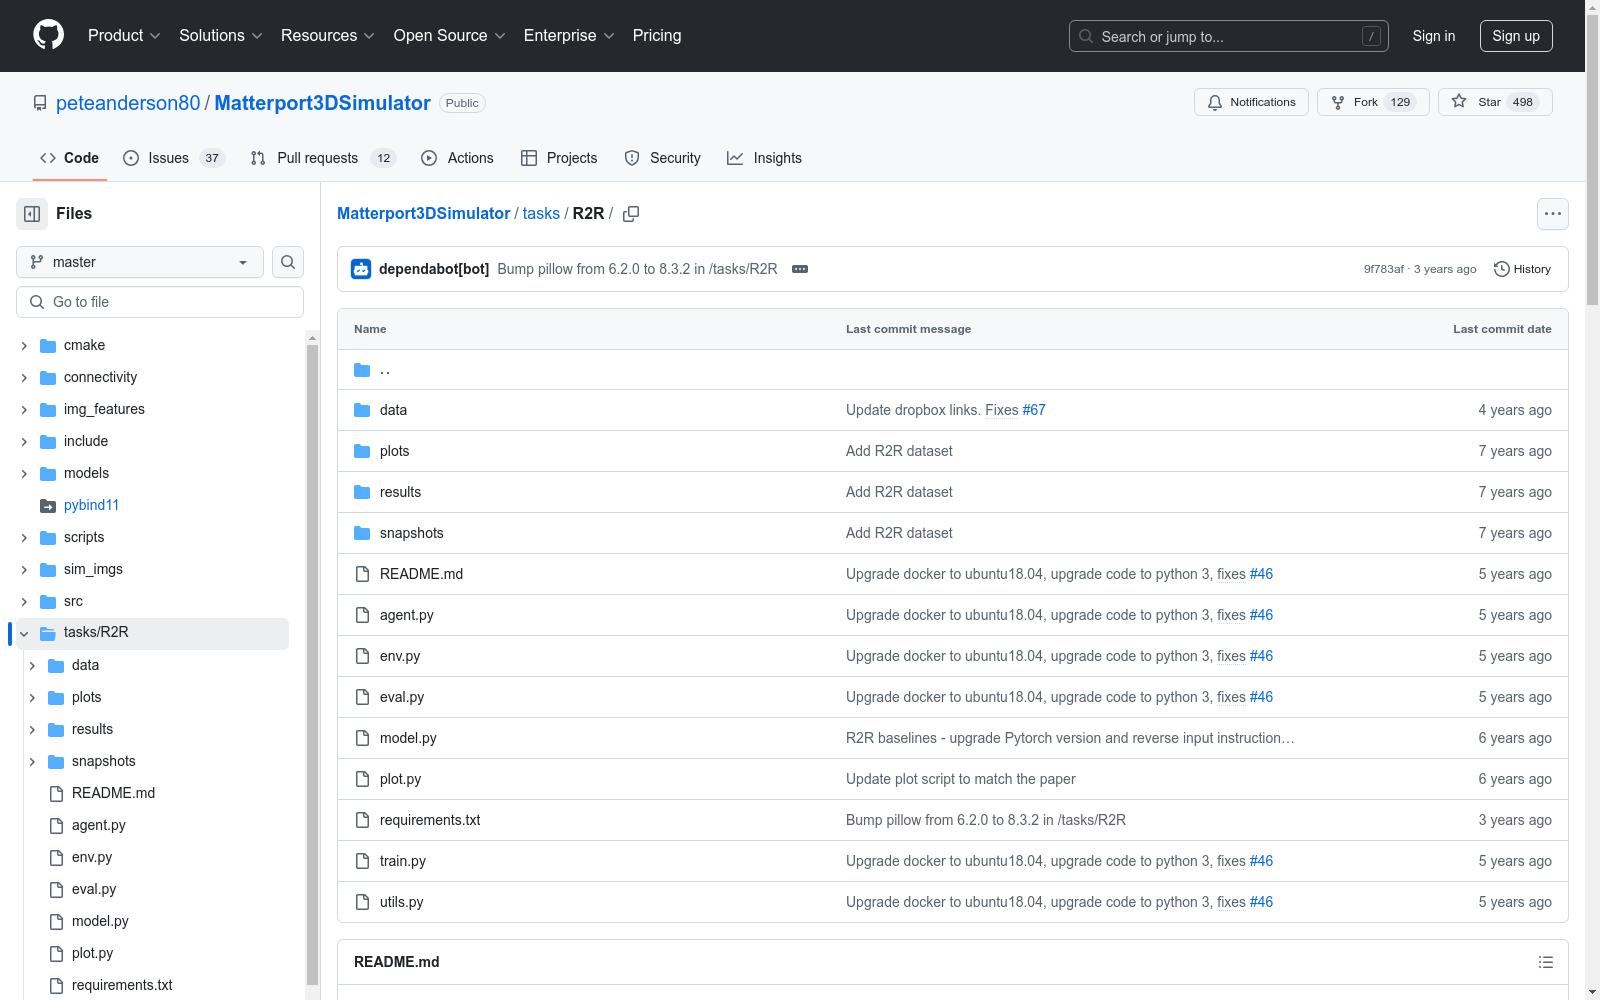1600x1000 pixels.
Task: Click the plots folder icon in file table
Action: point(362,451)
